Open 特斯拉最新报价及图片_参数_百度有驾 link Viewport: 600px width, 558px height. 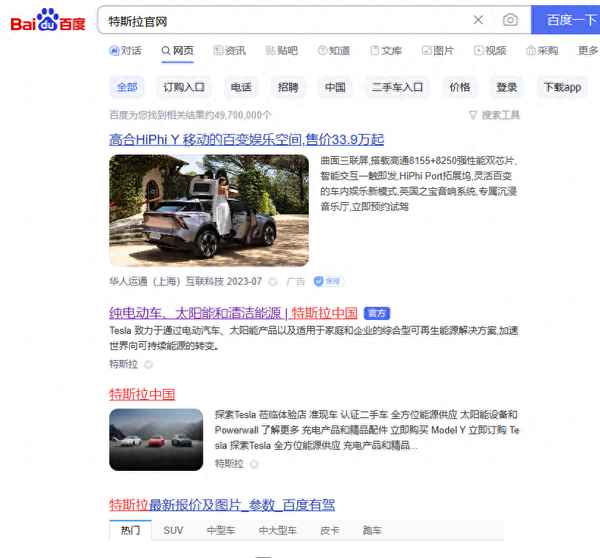(222, 505)
